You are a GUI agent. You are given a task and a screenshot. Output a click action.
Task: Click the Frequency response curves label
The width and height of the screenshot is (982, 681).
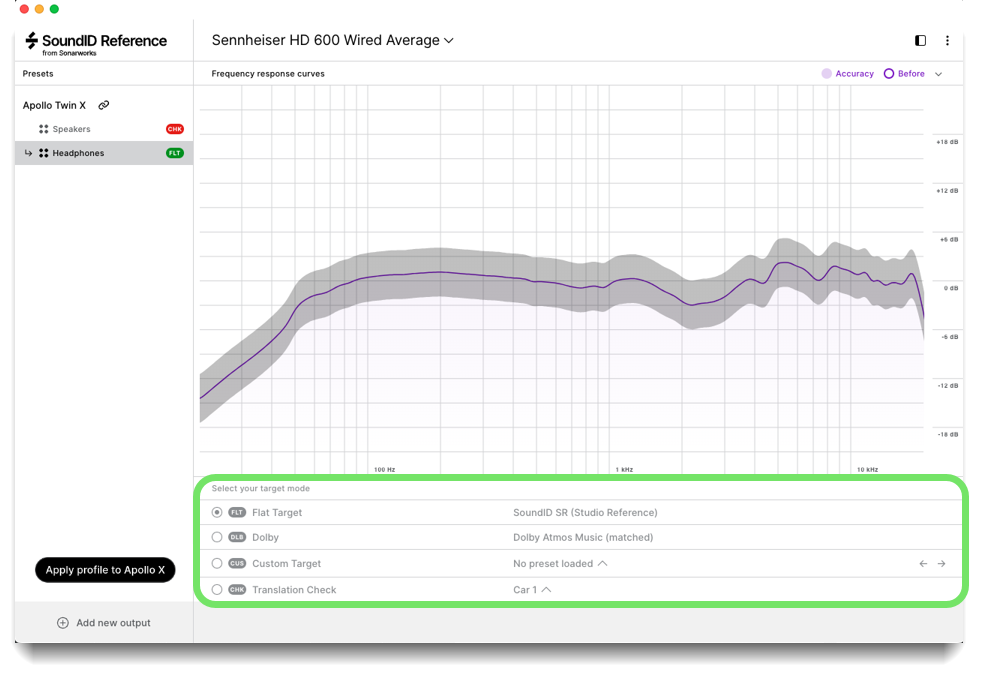pos(268,74)
